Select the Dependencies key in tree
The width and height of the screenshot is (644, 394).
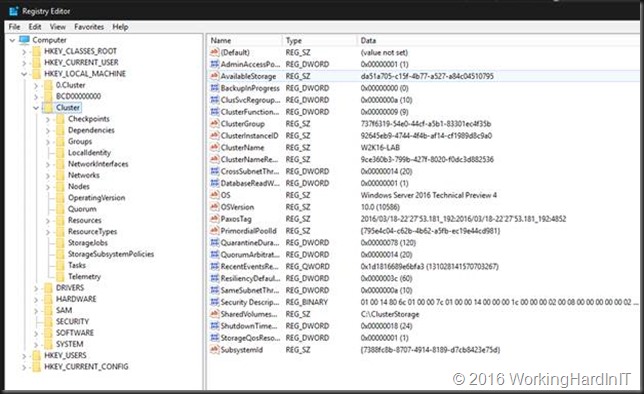tap(91, 130)
